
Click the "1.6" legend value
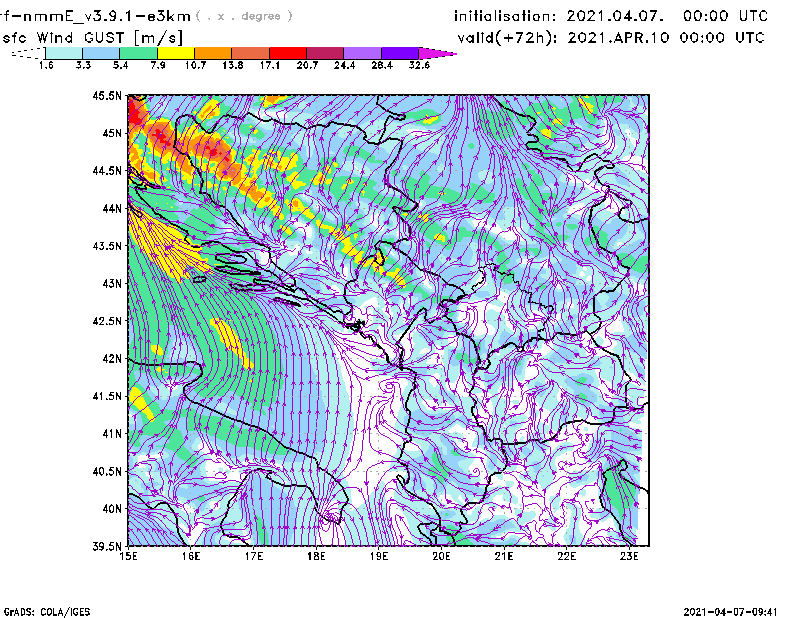pos(46,65)
